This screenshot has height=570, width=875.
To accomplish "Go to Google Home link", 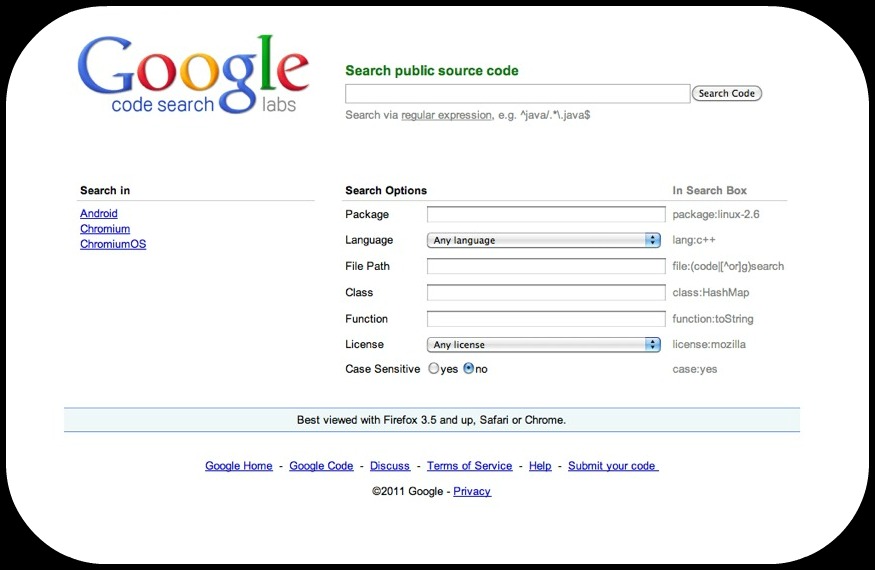I will [239, 466].
